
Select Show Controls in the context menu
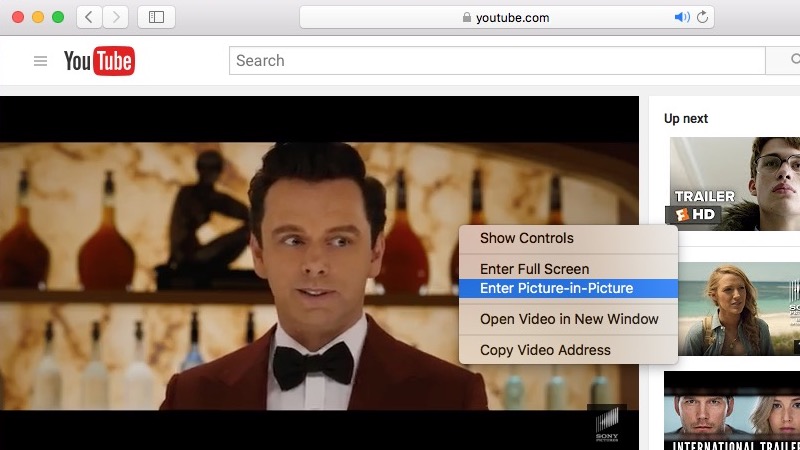527,238
